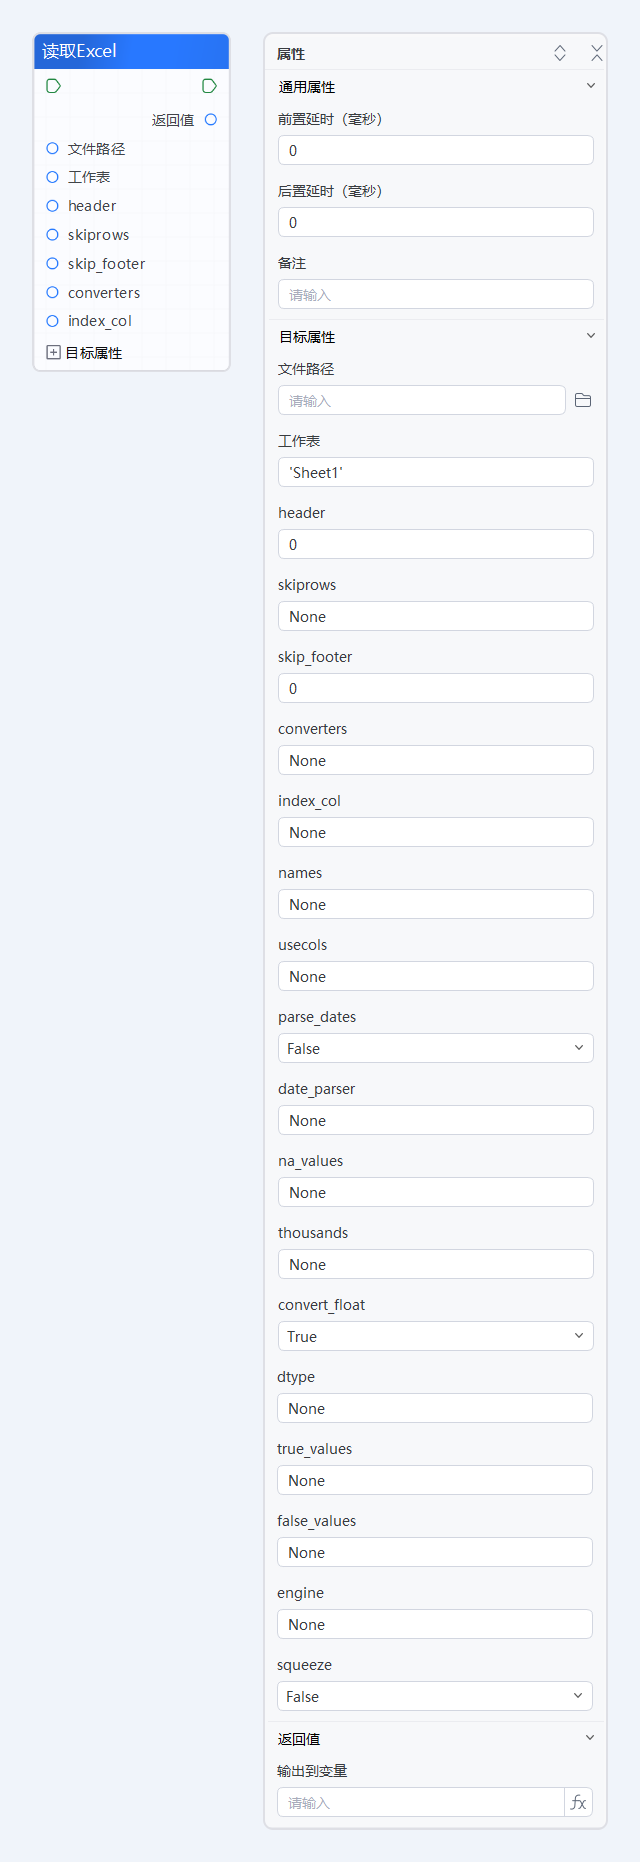Open the parse_dates dropdown
Screen dimensions: 640x1862
[x=435, y=1048]
